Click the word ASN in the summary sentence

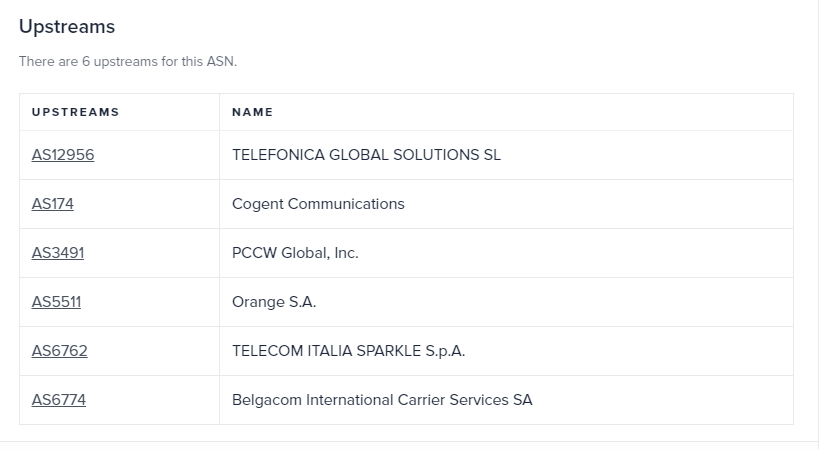coord(221,62)
